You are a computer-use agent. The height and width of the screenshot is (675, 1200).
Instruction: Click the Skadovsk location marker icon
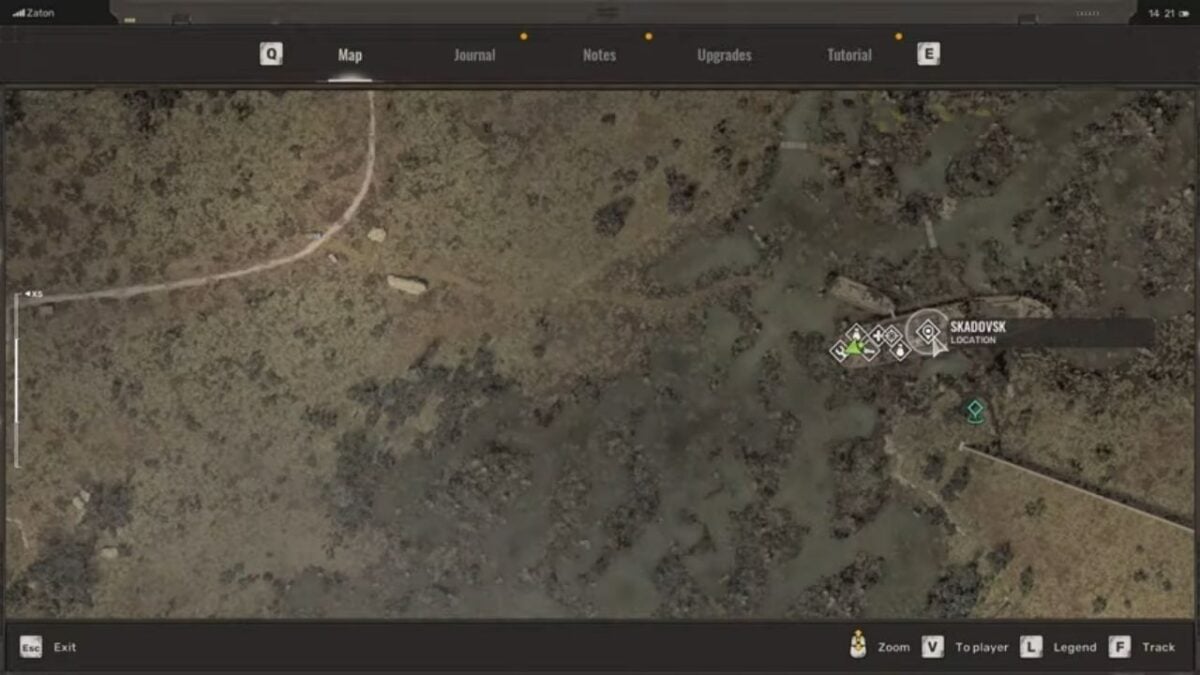tap(927, 331)
